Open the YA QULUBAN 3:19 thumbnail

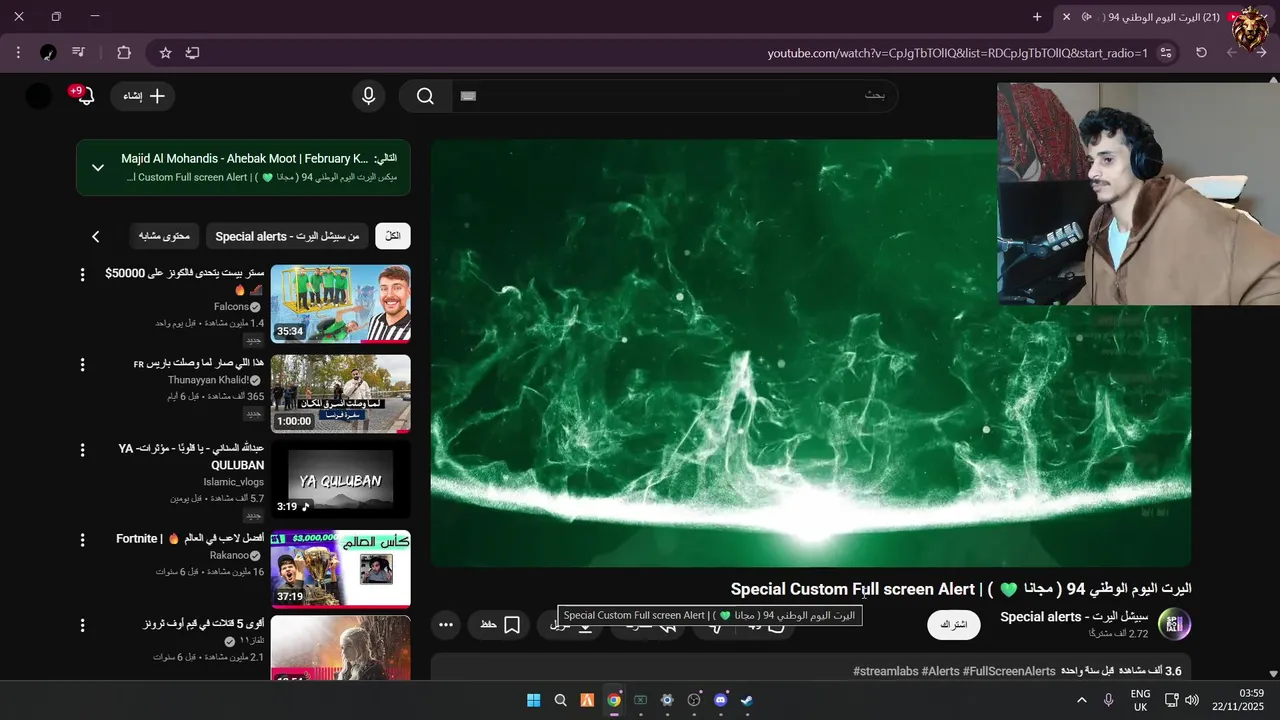340,480
